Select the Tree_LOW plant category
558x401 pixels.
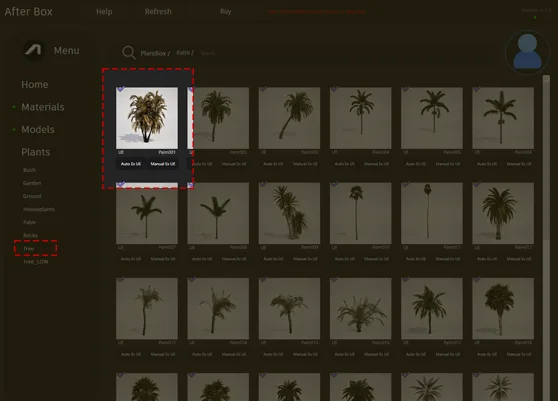point(35,262)
